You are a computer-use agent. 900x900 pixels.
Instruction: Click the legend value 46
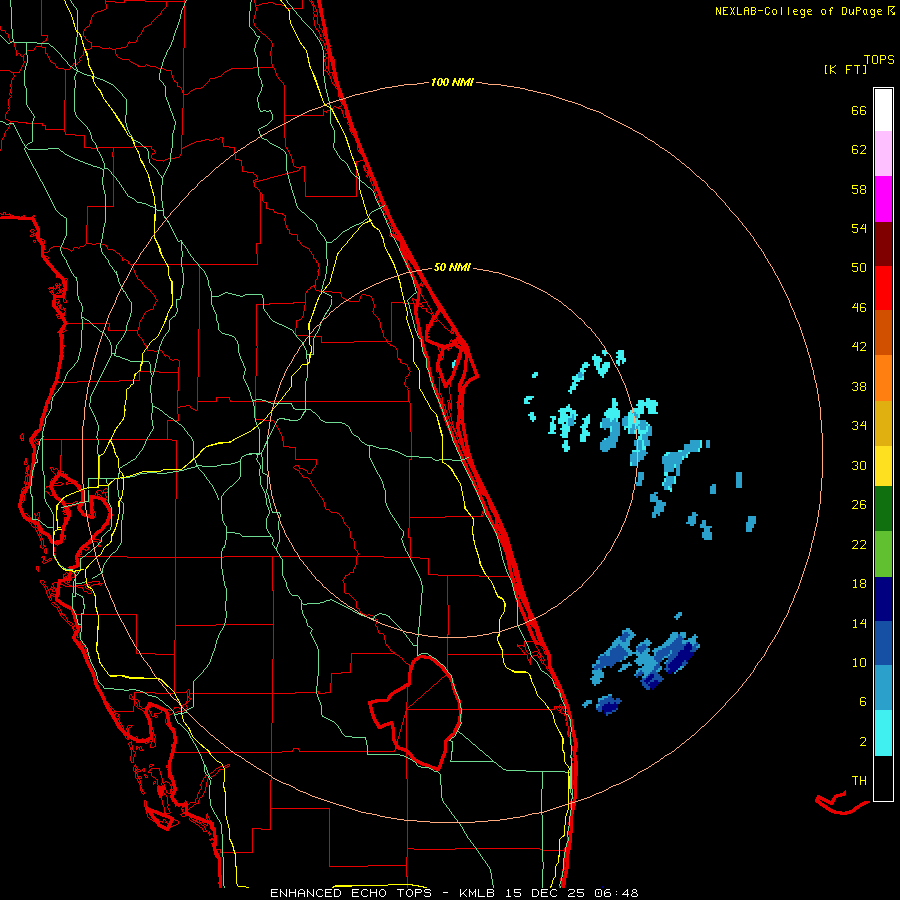click(x=859, y=308)
